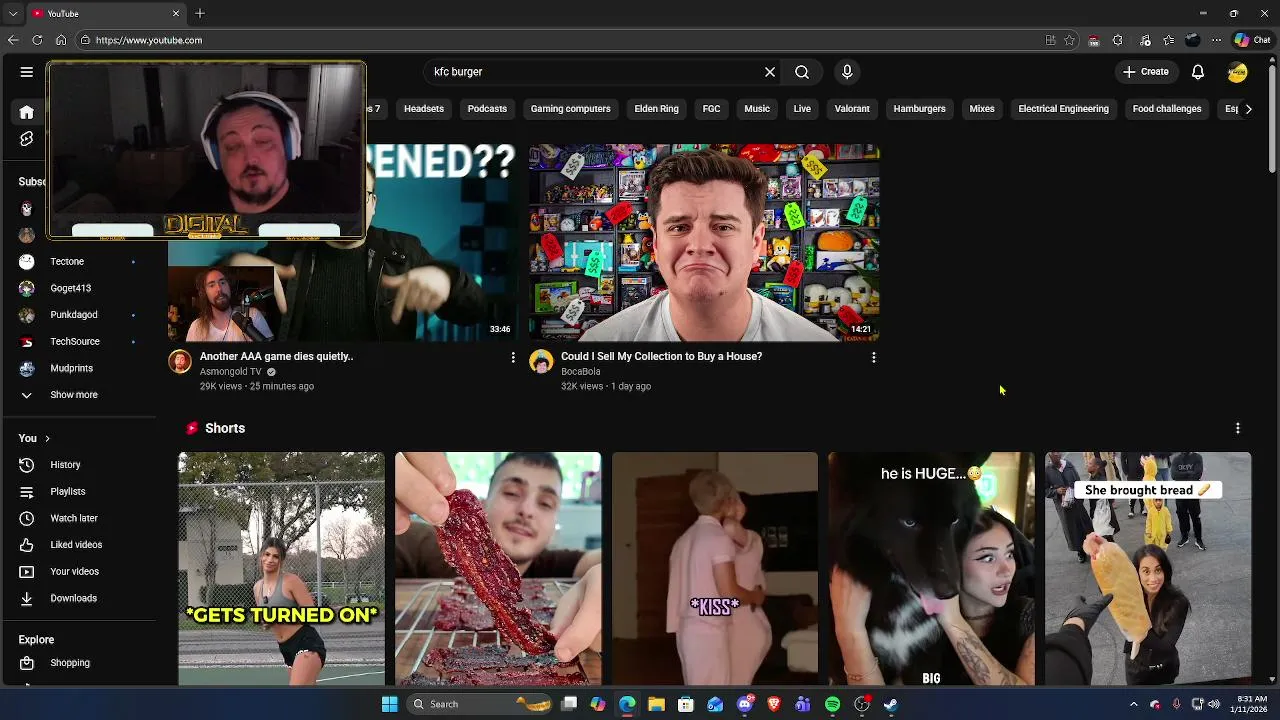This screenshot has width=1280, height=720.
Task: Select the Elden Ring filter chip
Action: 656,109
